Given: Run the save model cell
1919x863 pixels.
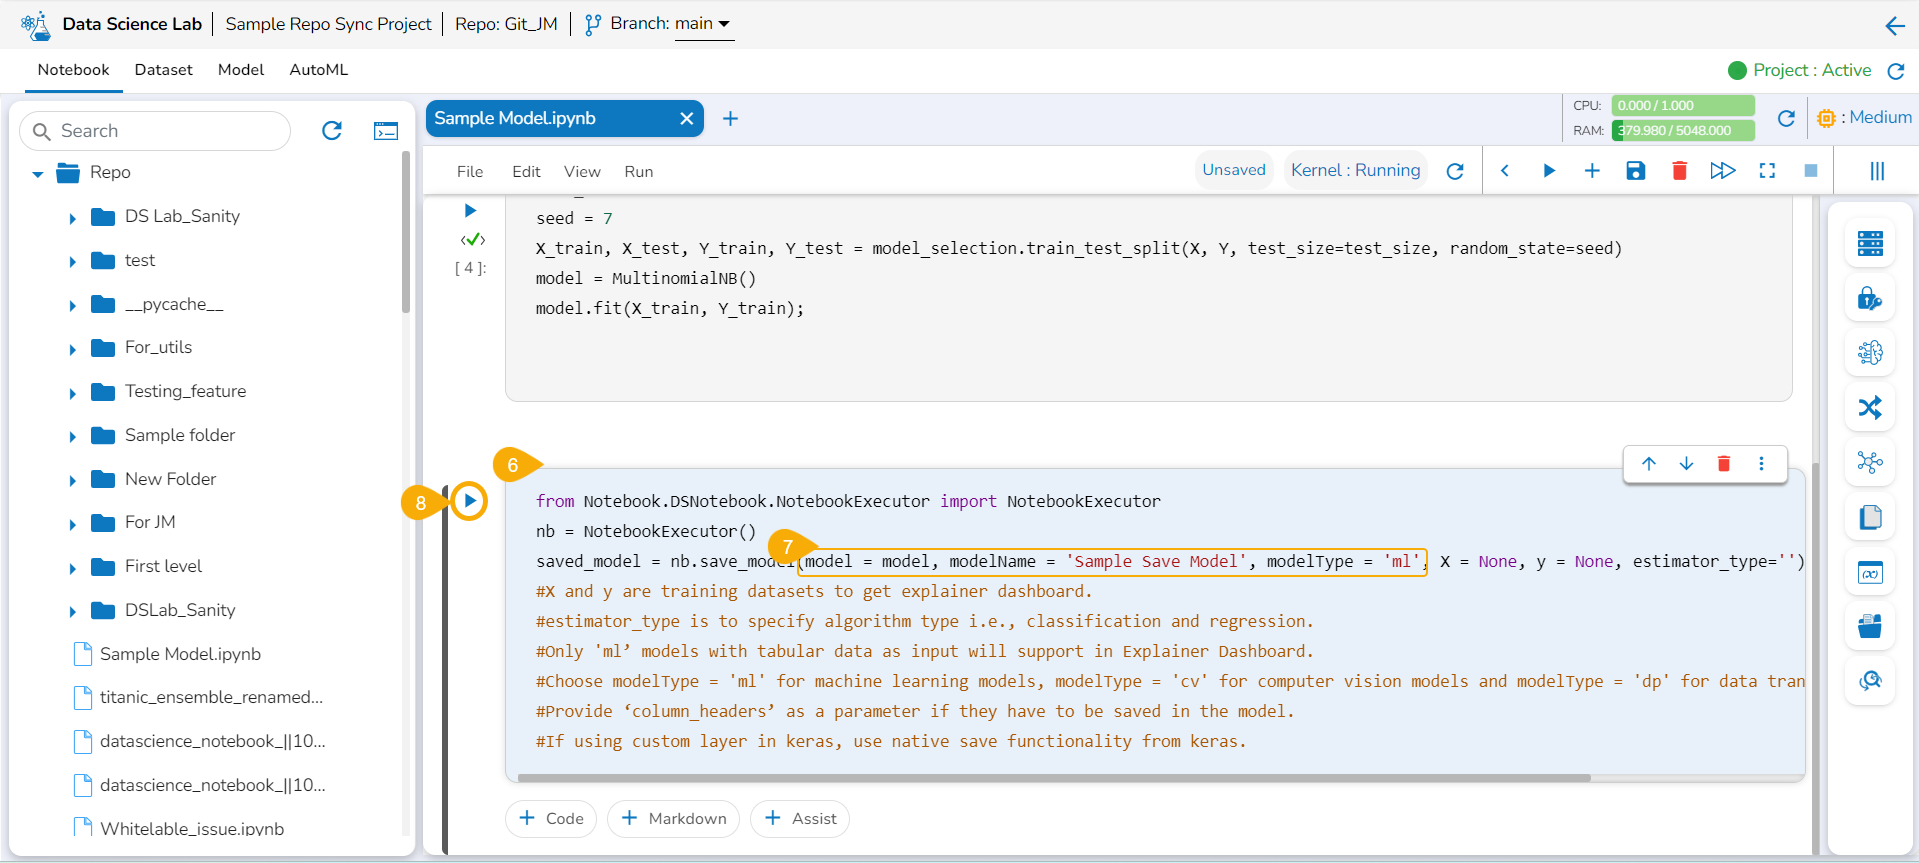Looking at the screenshot, I should (x=469, y=501).
